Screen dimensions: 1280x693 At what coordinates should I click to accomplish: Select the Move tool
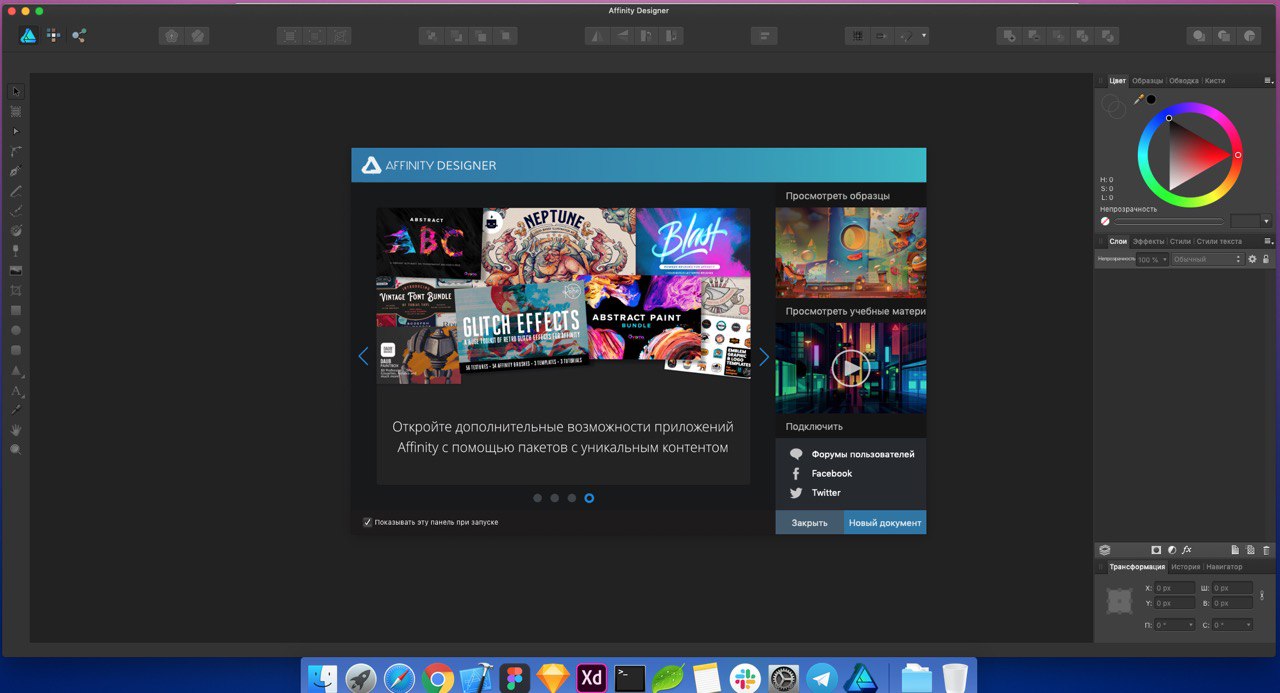[16, 92]
